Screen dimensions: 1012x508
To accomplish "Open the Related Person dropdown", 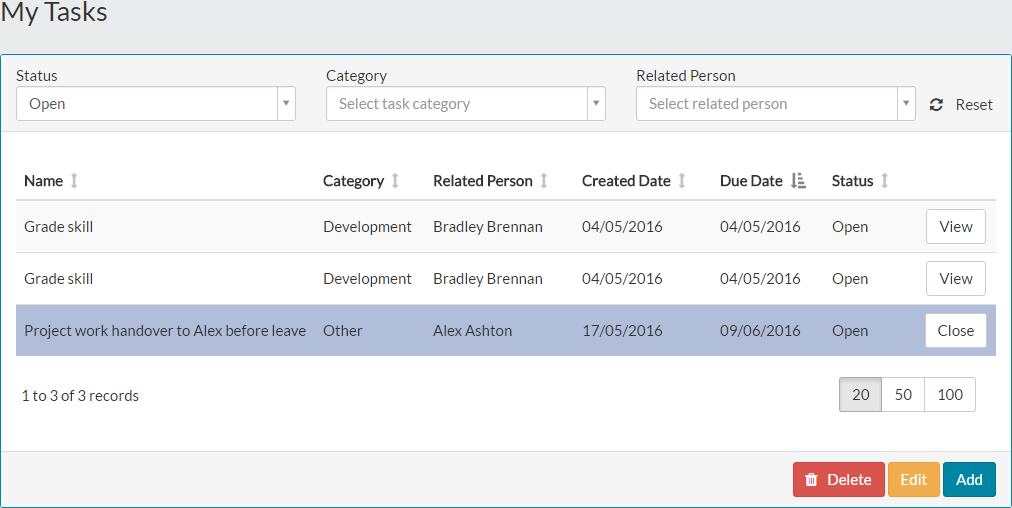I will coord(906,104).
